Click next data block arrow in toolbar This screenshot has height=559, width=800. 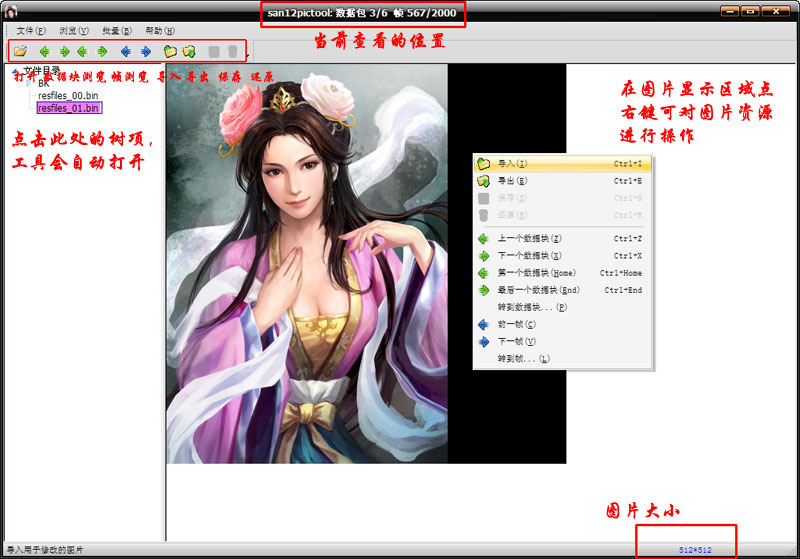coord(64,51)
